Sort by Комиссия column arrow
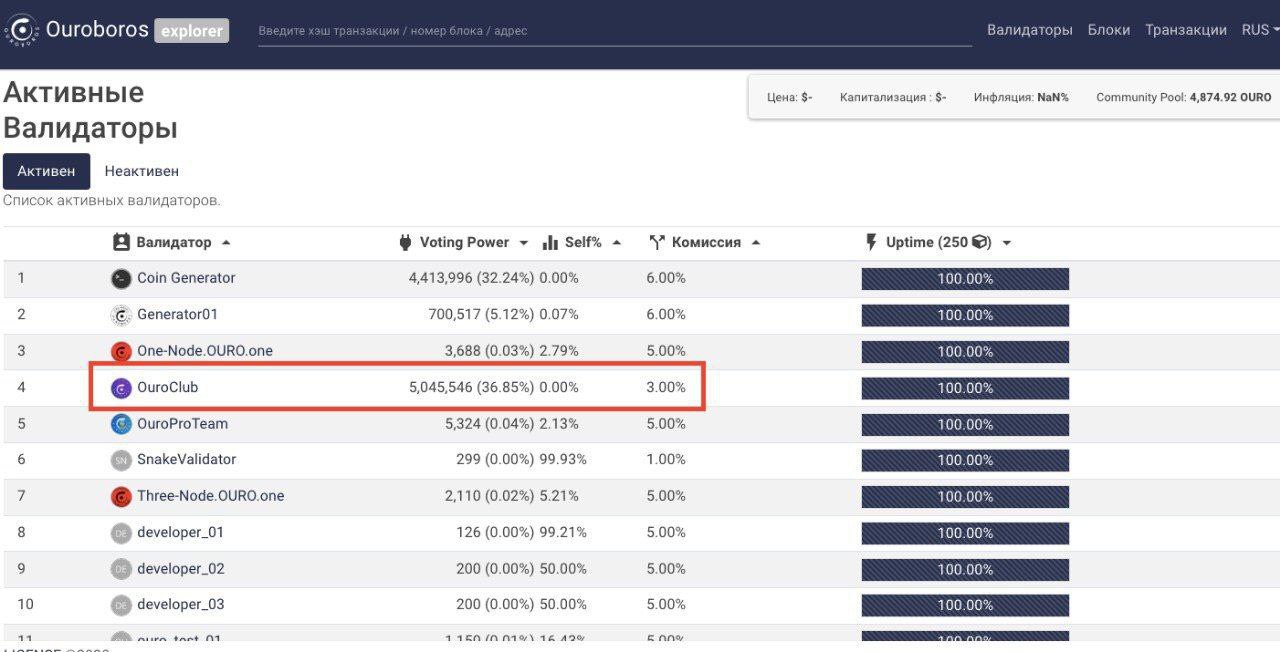 click(755, 243)
